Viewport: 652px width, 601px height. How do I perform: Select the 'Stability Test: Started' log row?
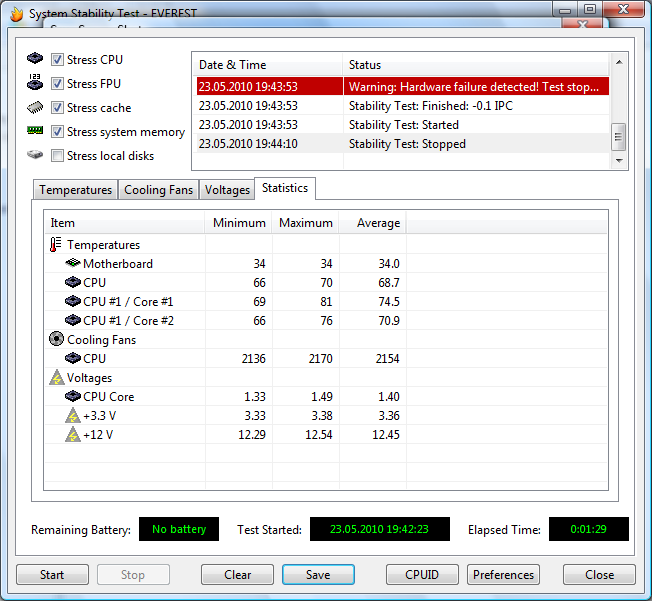point(403,125)
